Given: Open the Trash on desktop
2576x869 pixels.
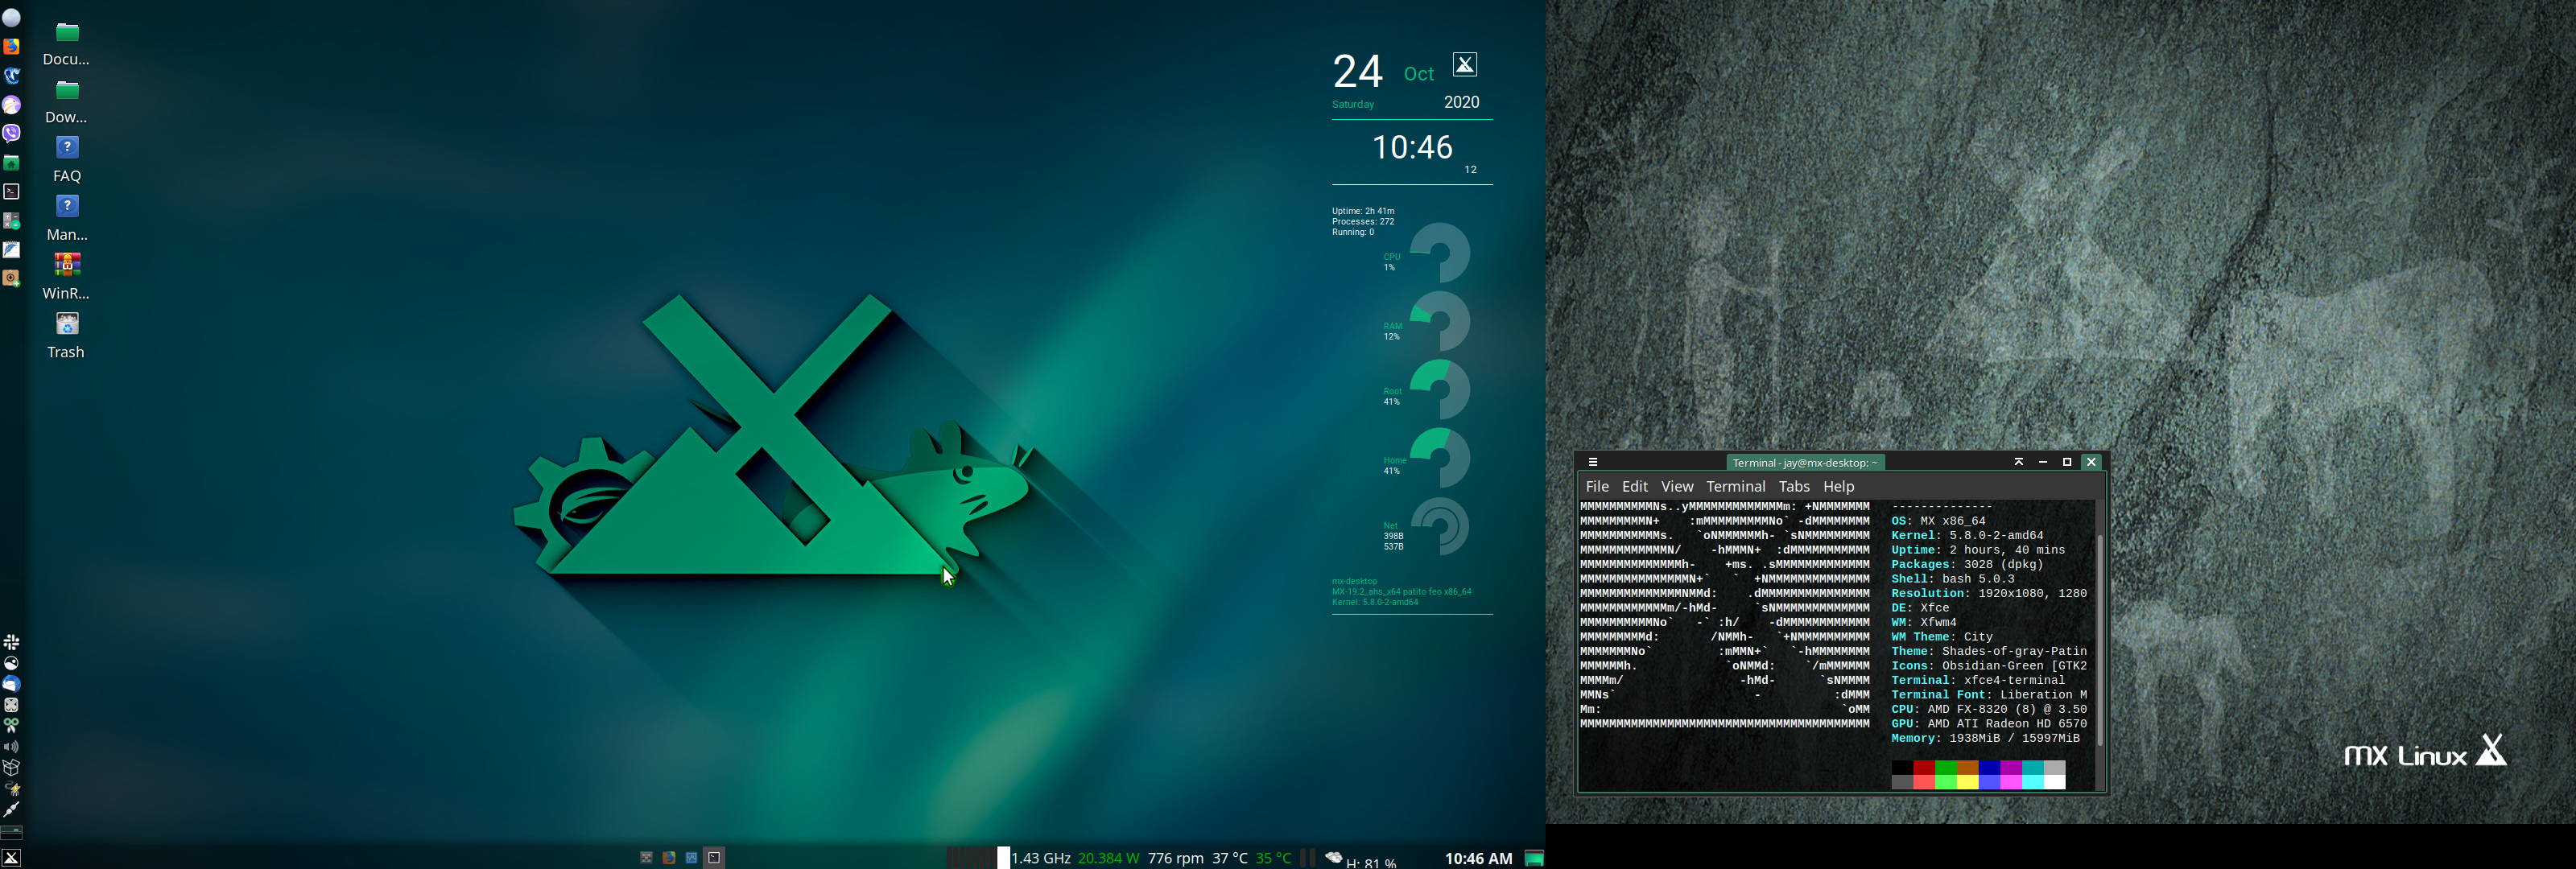Looking at the screenshot, I should point(67,336).
